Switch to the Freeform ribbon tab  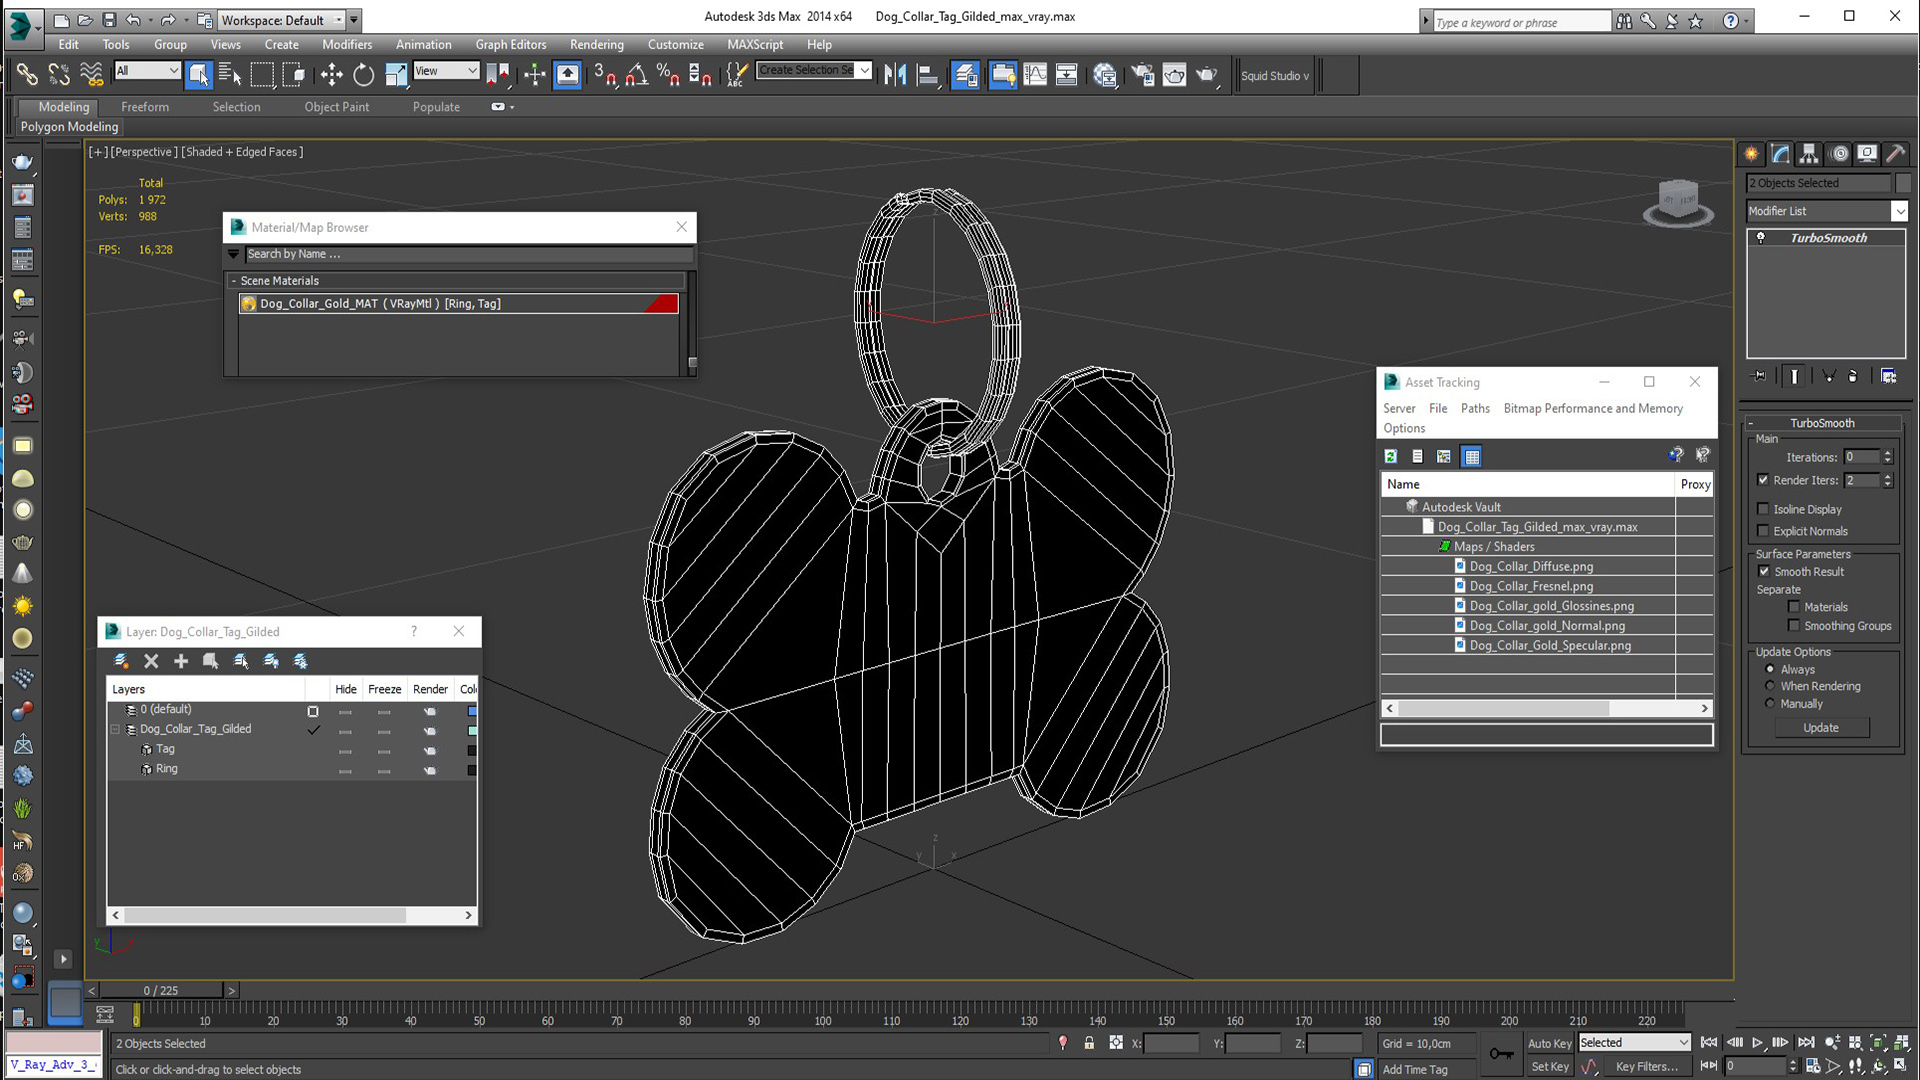coord(145,107)
